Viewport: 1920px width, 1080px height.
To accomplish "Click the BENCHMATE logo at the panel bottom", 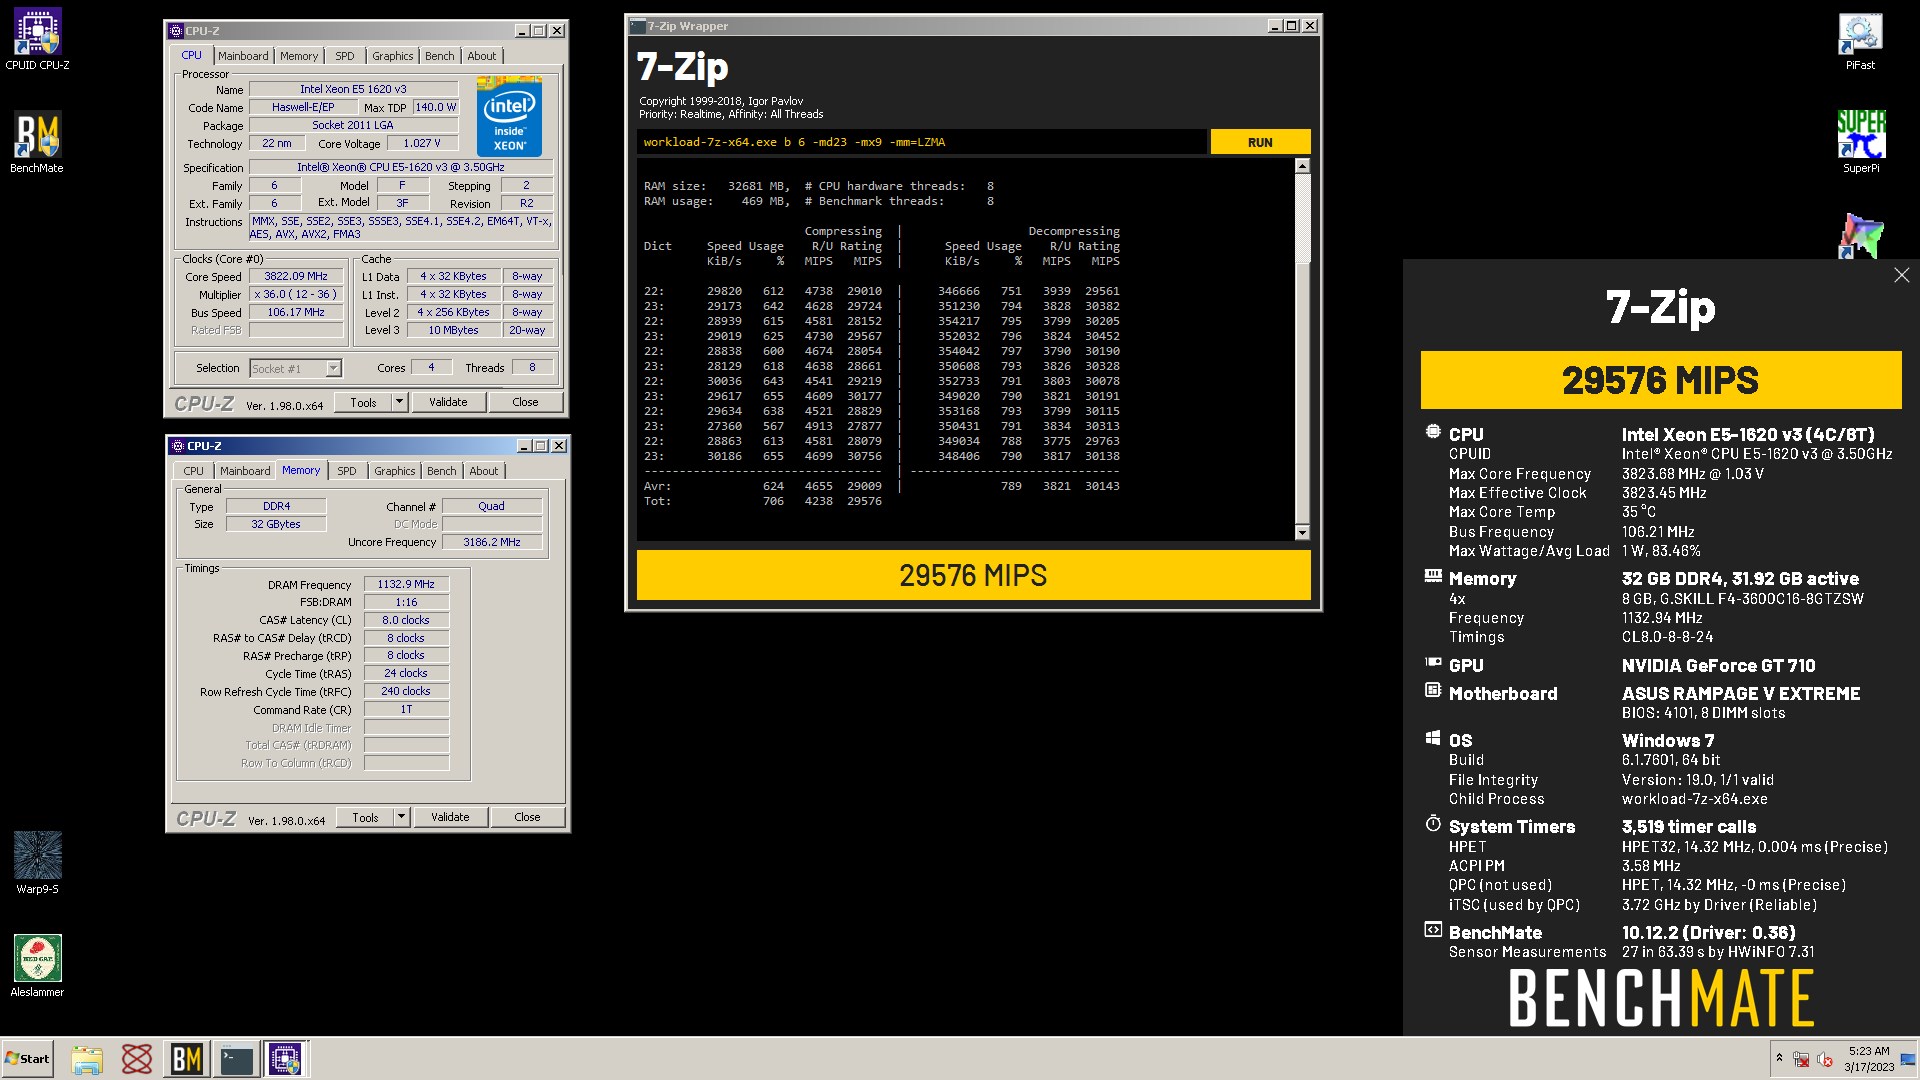I will [1660, 998].
